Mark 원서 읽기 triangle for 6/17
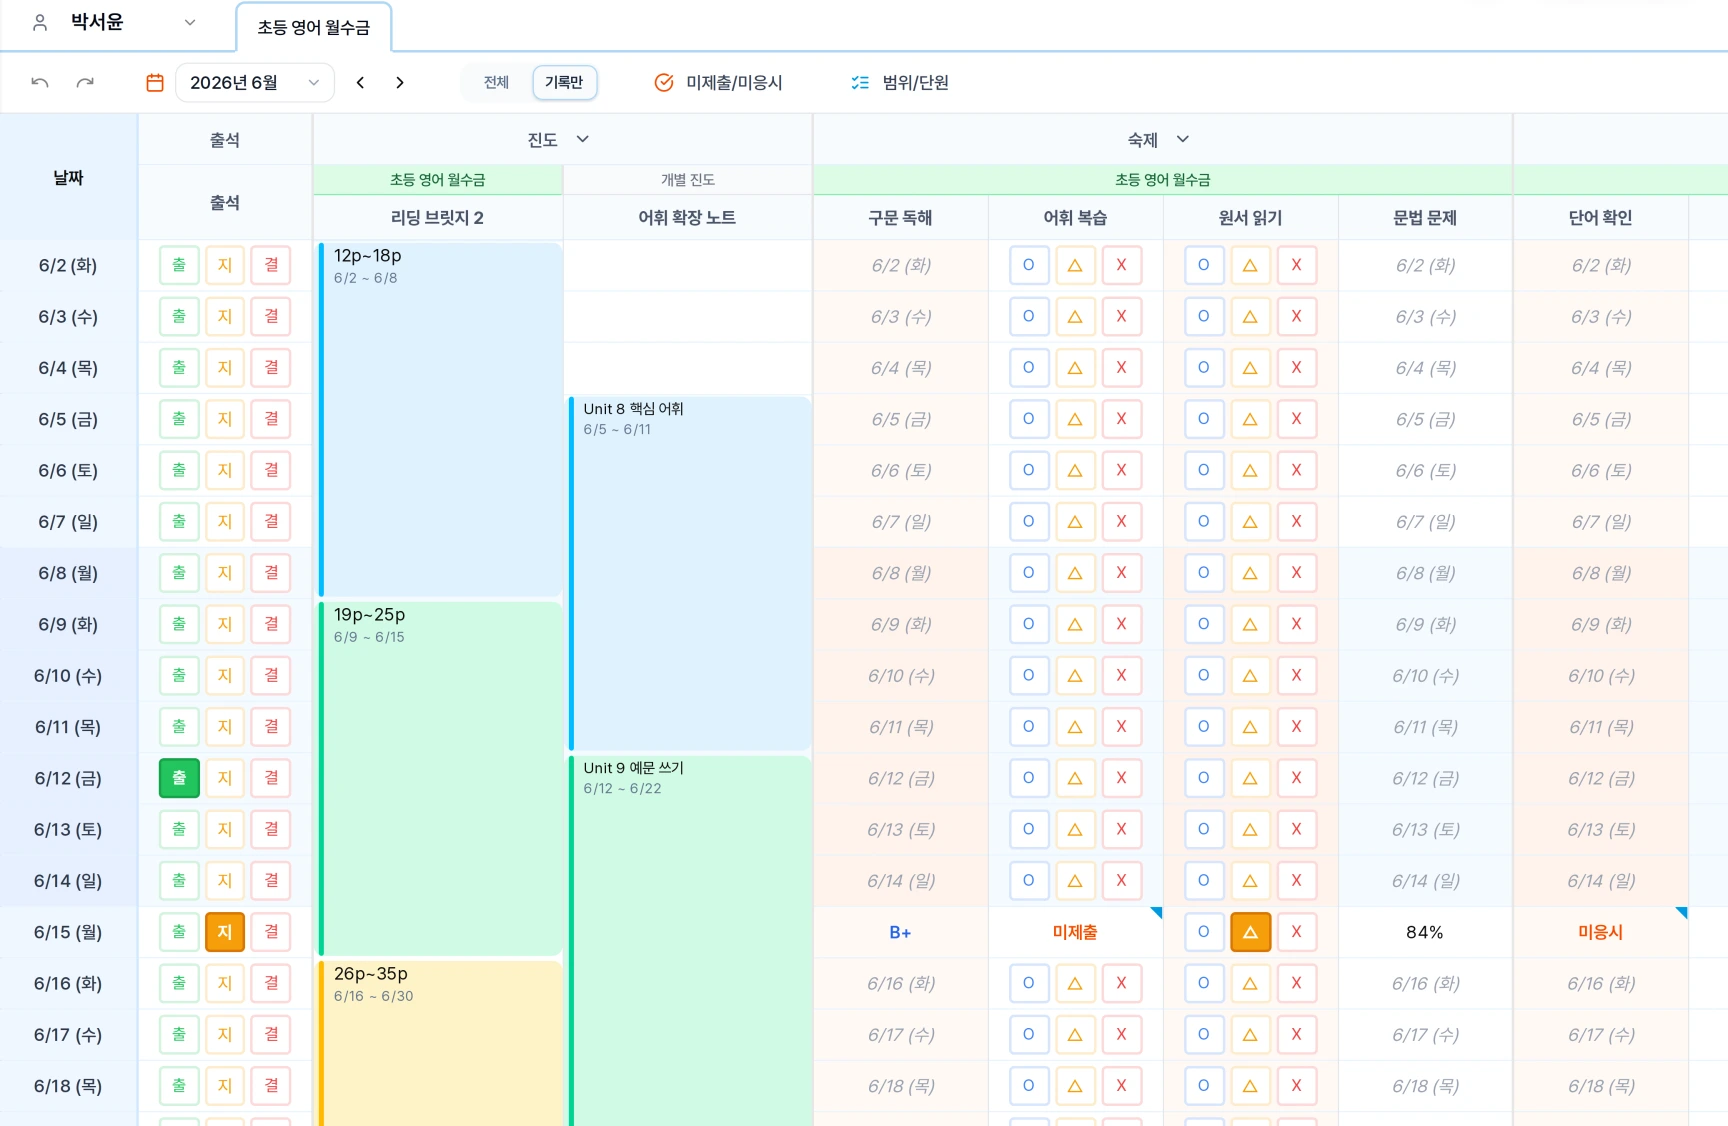This screenshot has height=1126, width=1728. tap(1250, 1035)
